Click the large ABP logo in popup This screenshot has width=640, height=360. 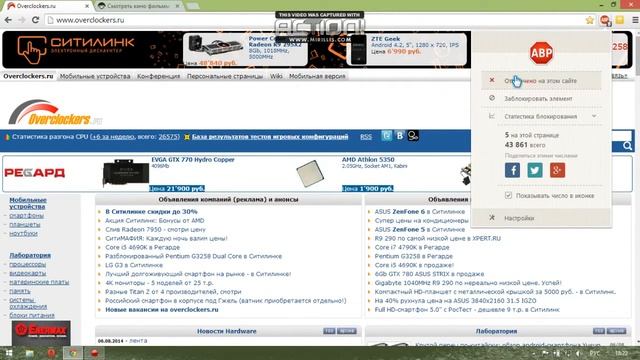[541, 53]
